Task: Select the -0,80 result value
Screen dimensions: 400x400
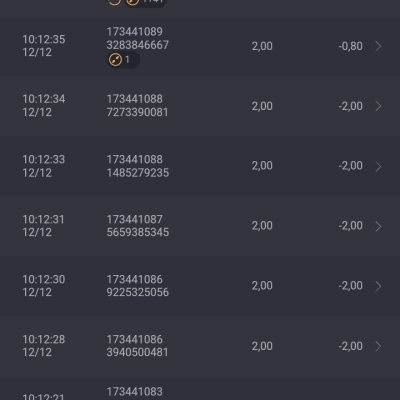Action: 350,46
